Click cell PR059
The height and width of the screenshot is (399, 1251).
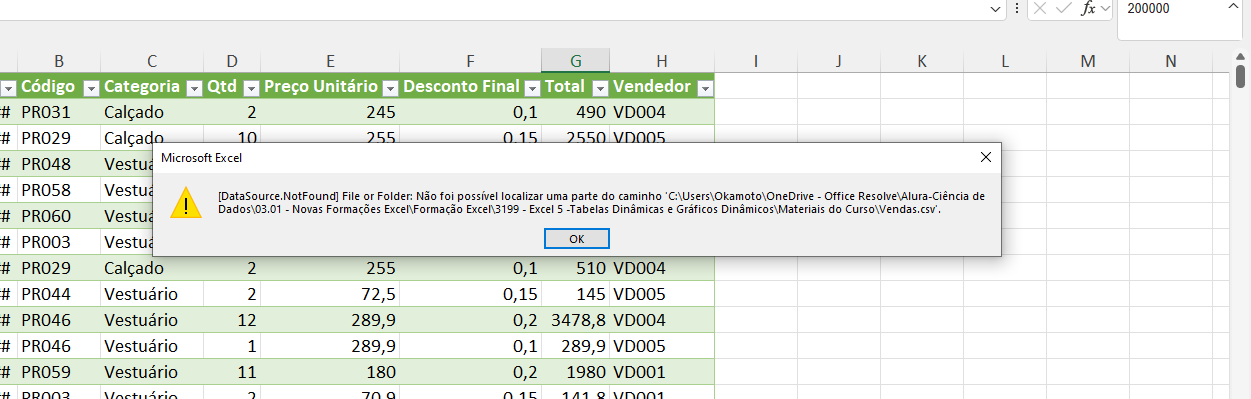(59, 373)
